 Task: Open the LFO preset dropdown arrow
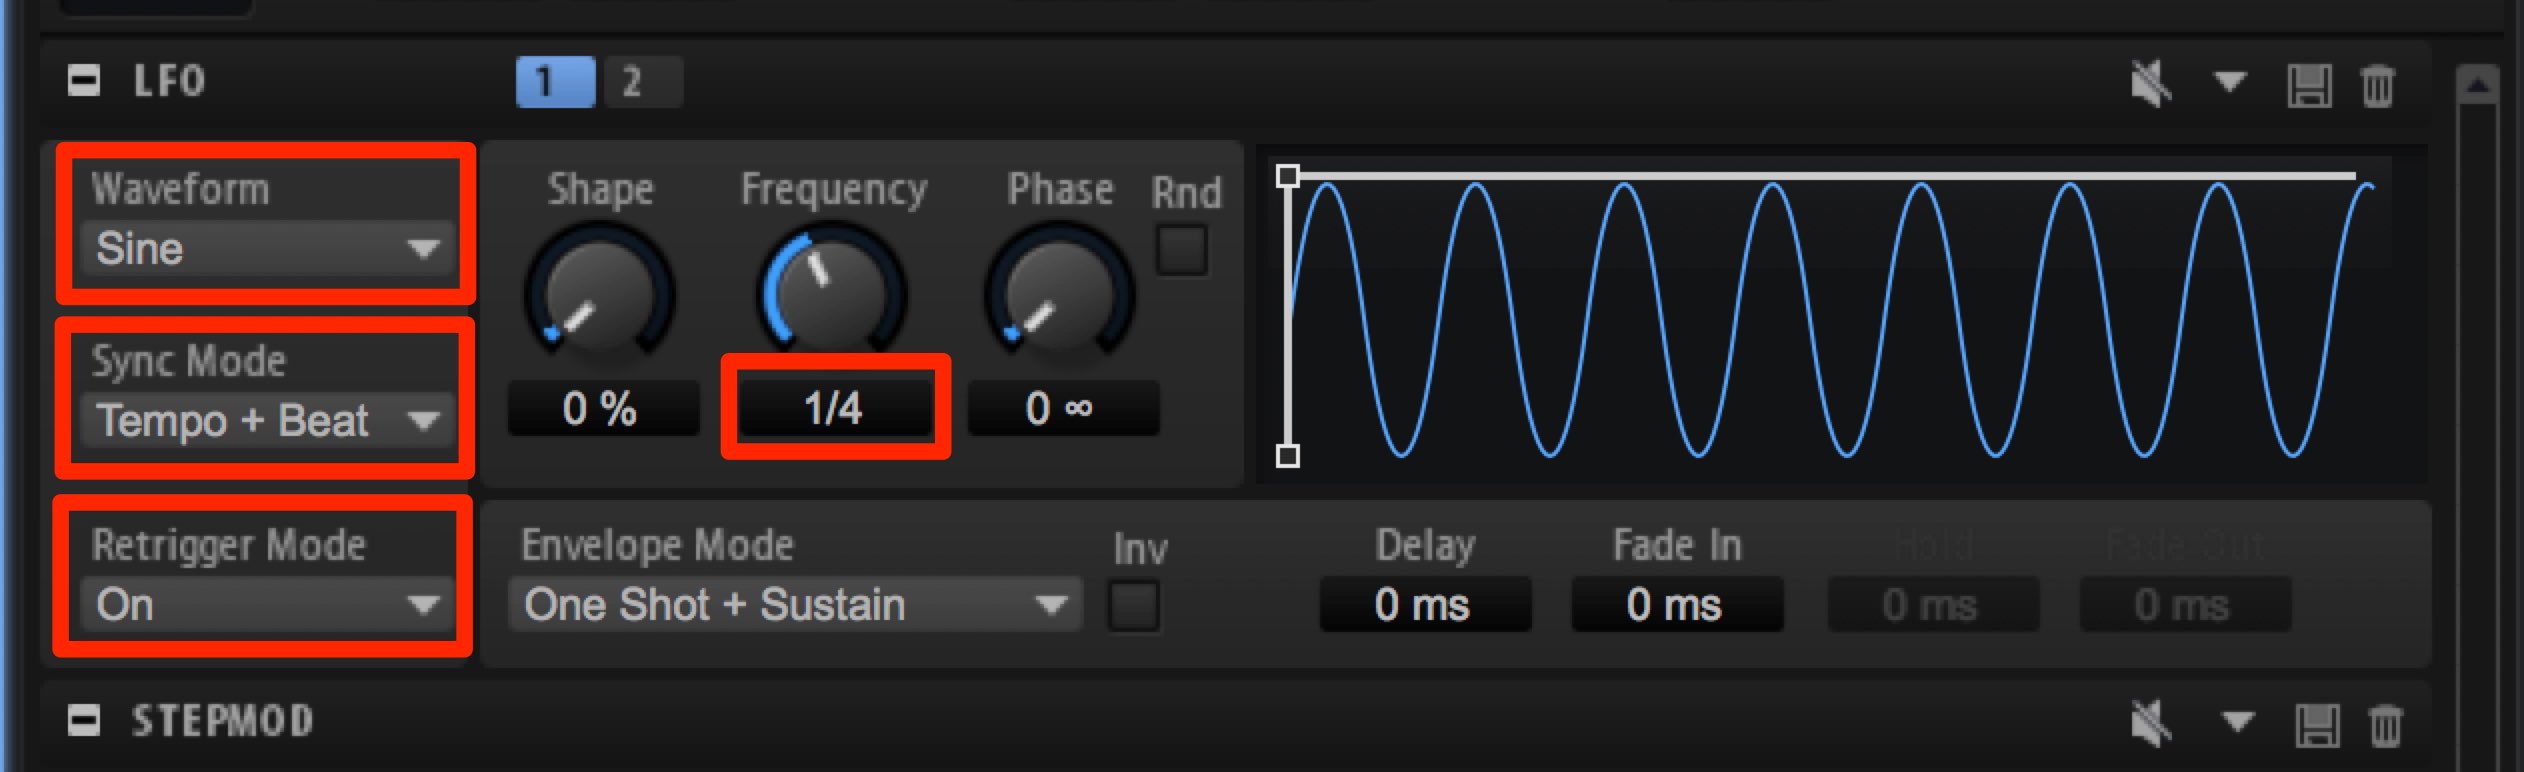click(2230, 81)
